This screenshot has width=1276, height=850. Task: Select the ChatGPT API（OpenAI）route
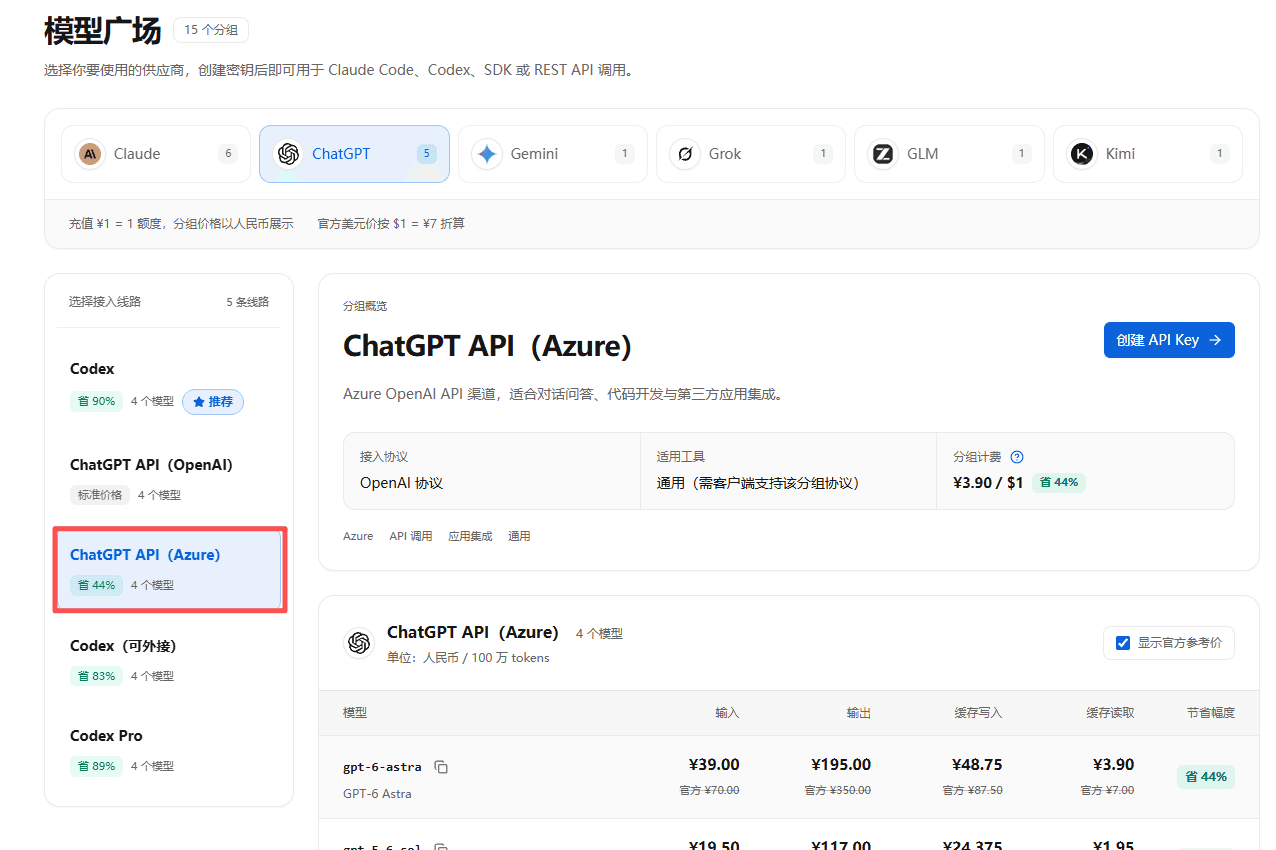coord(169,479)
